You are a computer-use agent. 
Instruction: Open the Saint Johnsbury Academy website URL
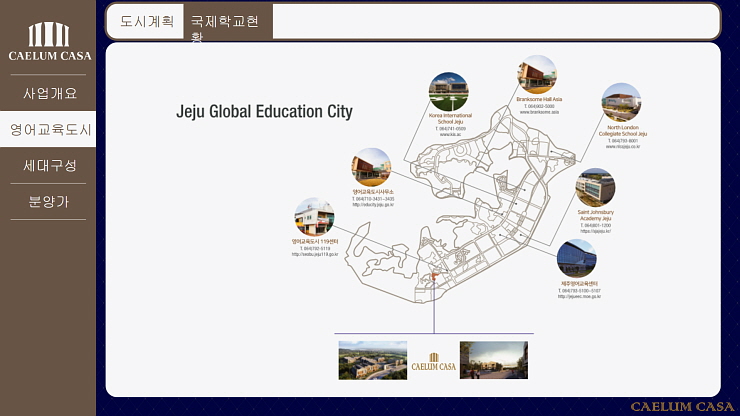tap(596, 231)
